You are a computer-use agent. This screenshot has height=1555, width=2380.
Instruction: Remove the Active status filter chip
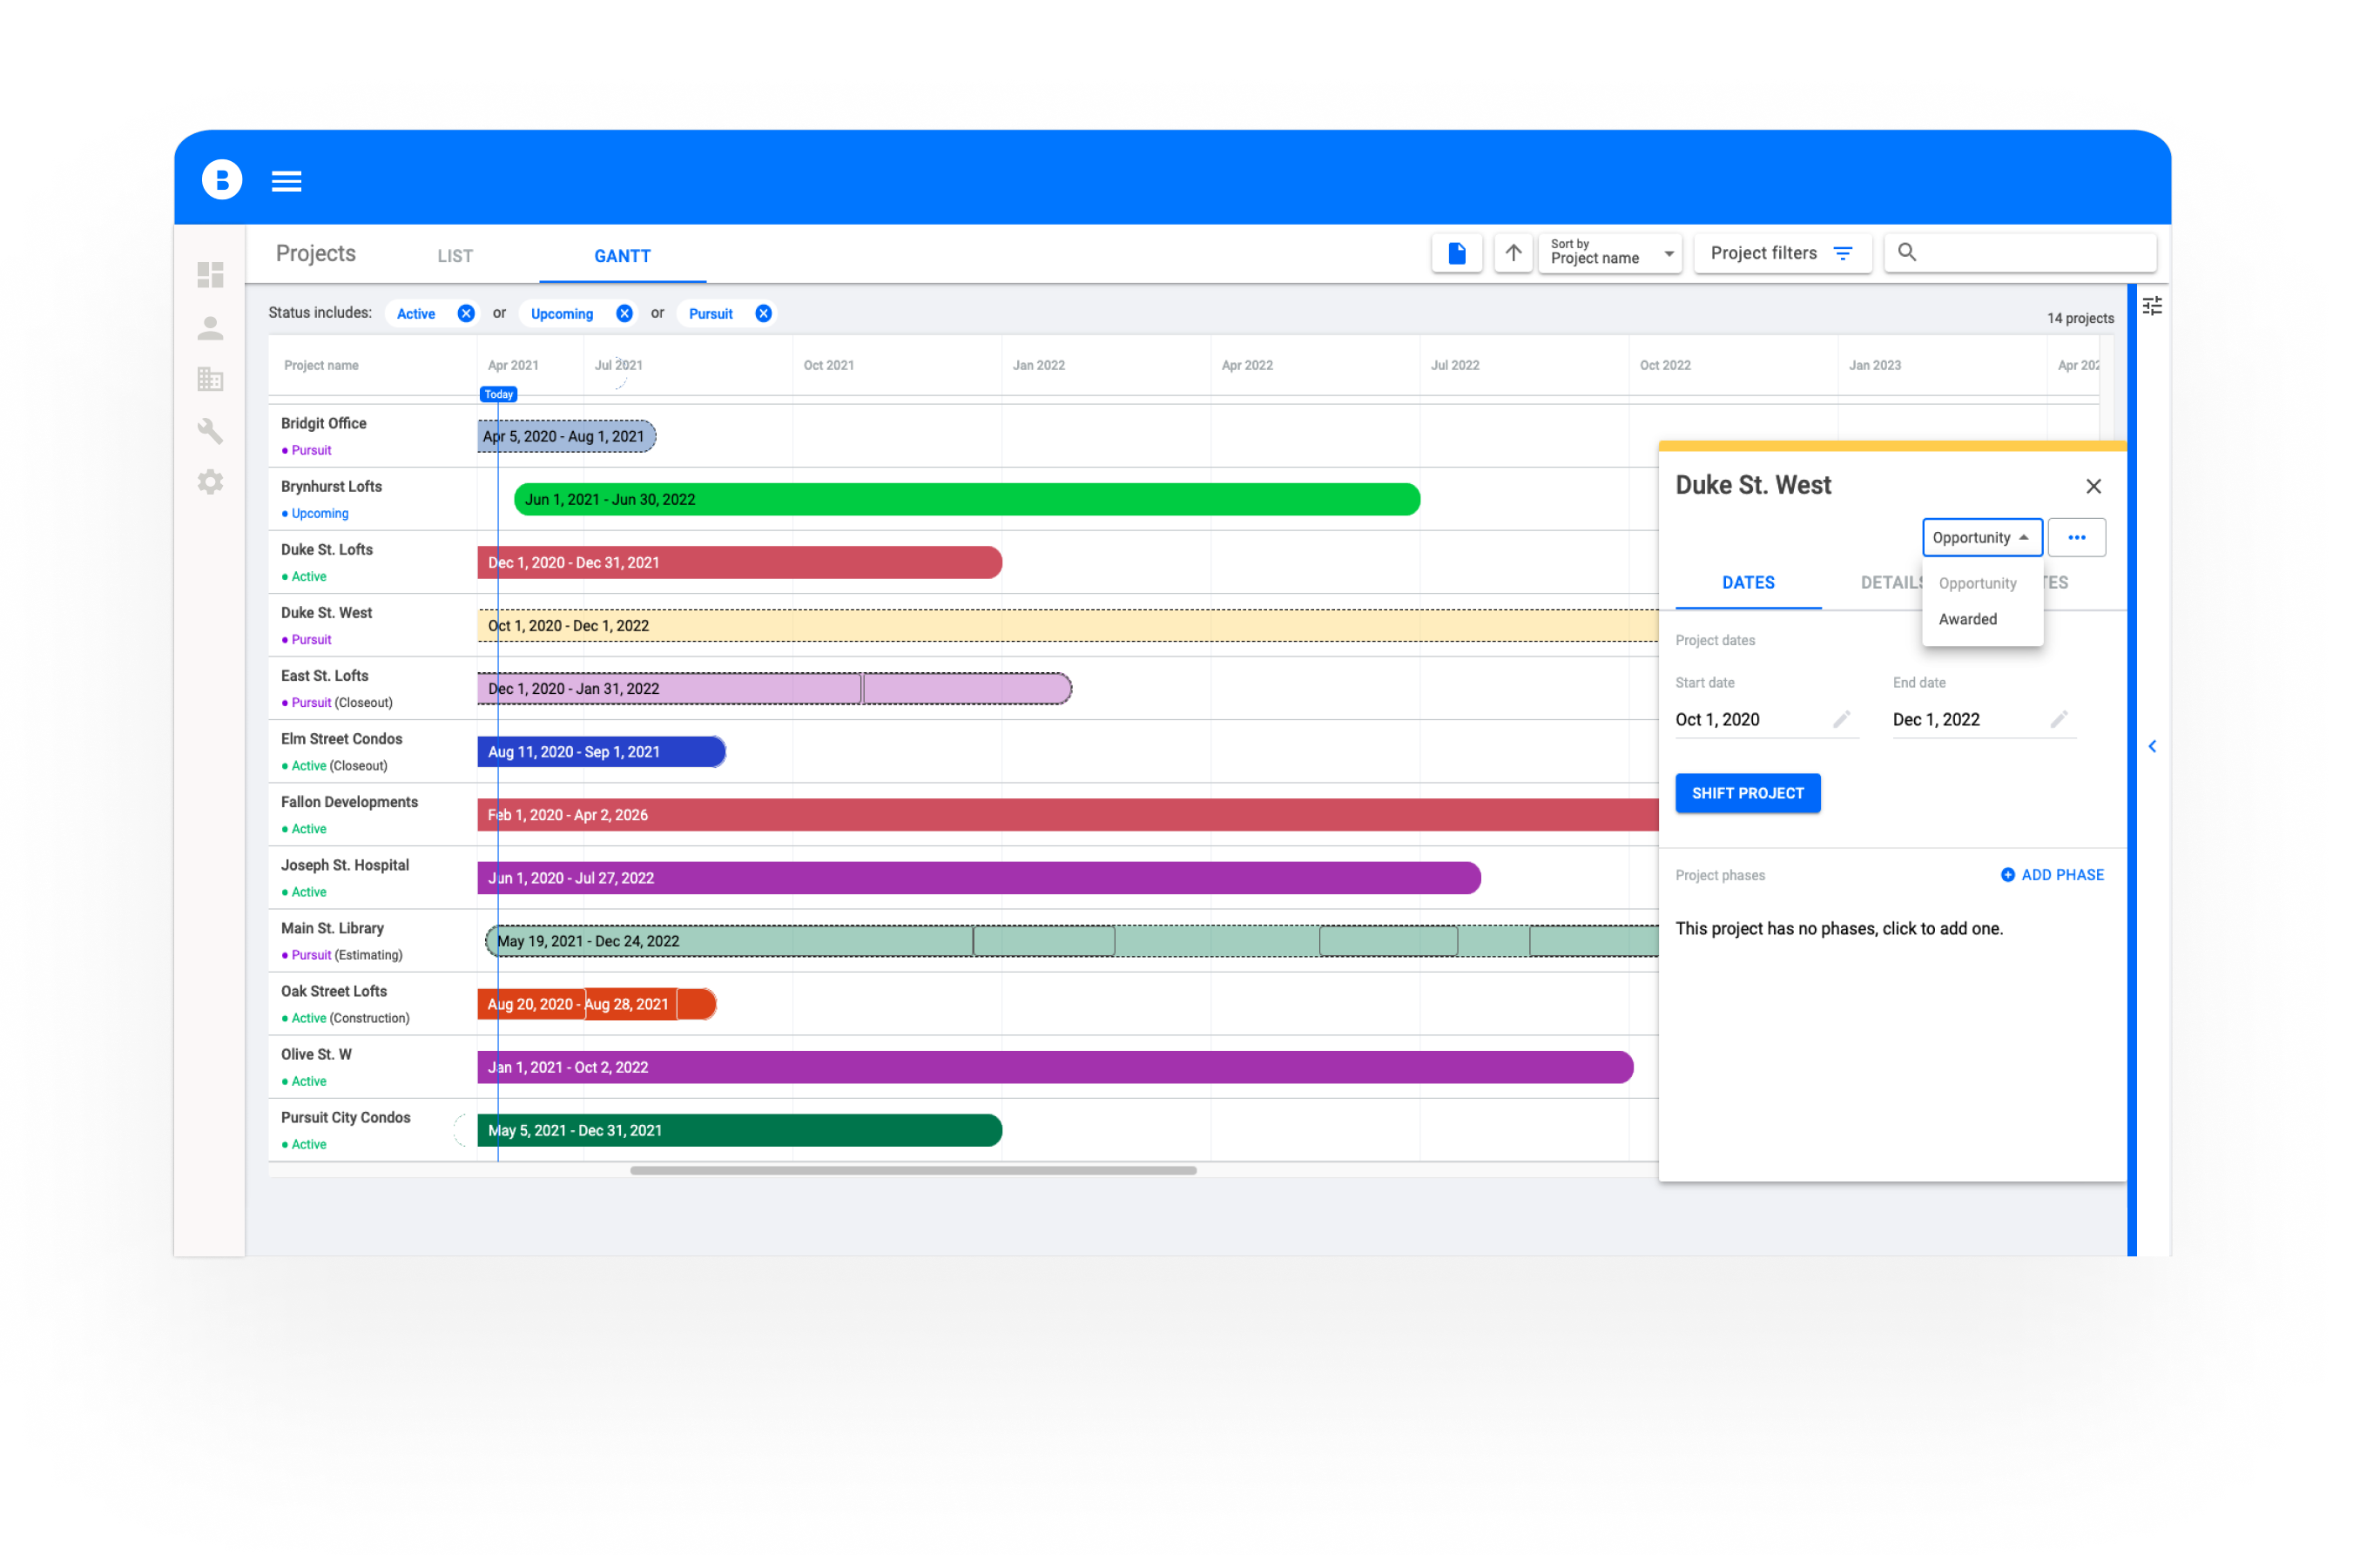point(466,314)
